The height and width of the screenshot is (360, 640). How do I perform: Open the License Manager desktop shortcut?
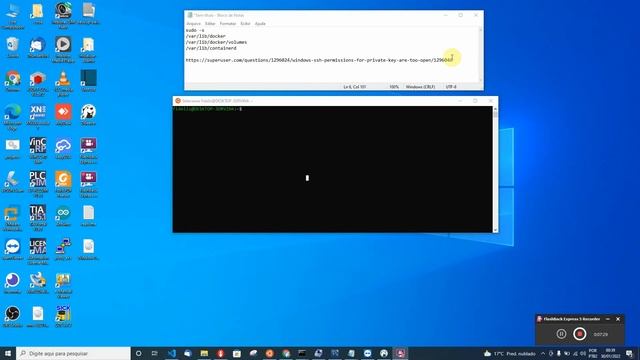click(x=38, y=251)
